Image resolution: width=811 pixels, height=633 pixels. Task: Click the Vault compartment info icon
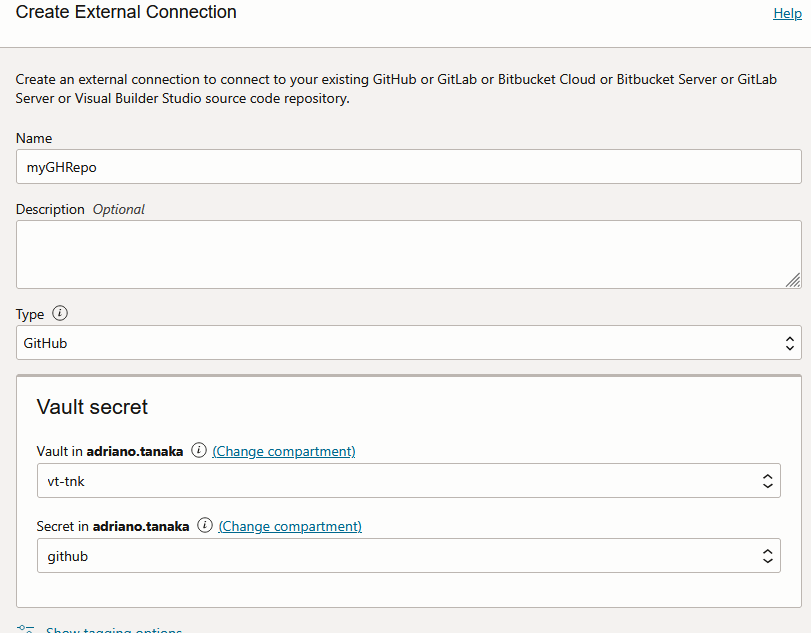(x=199, y=450)
